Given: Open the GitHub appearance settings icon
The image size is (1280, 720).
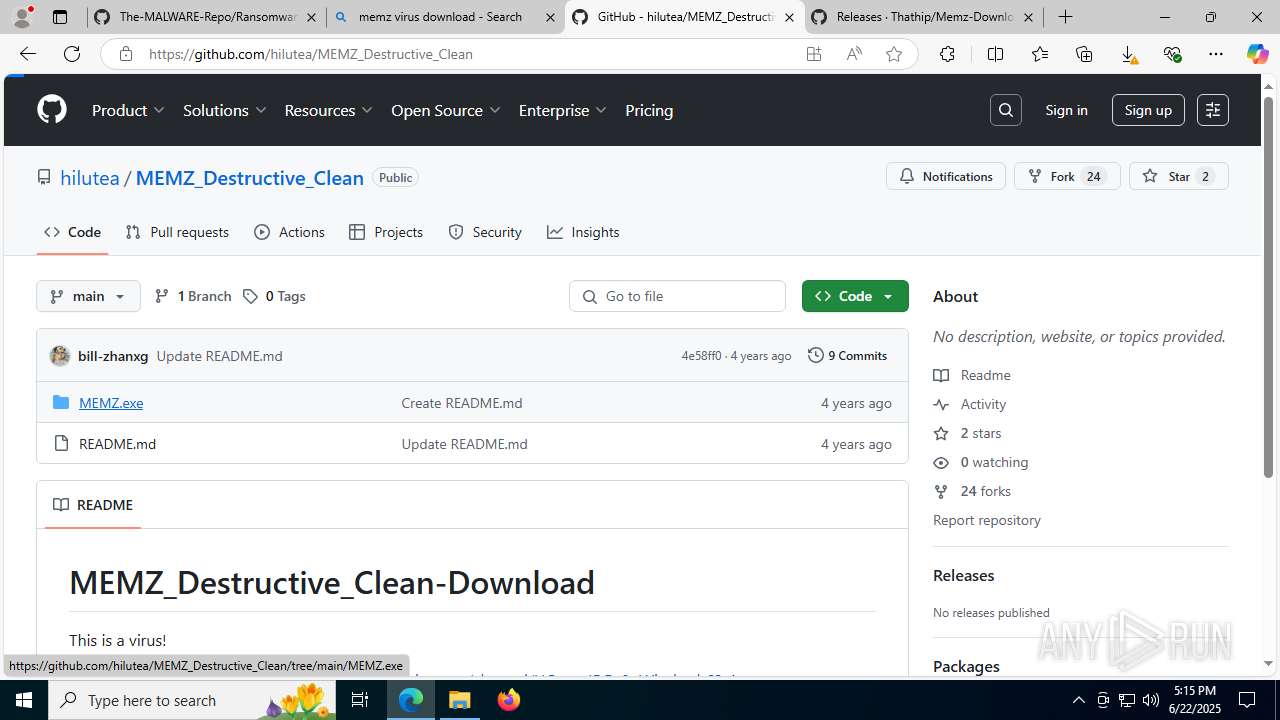Looking at the screenshot, I should (x=1213, y=110).
